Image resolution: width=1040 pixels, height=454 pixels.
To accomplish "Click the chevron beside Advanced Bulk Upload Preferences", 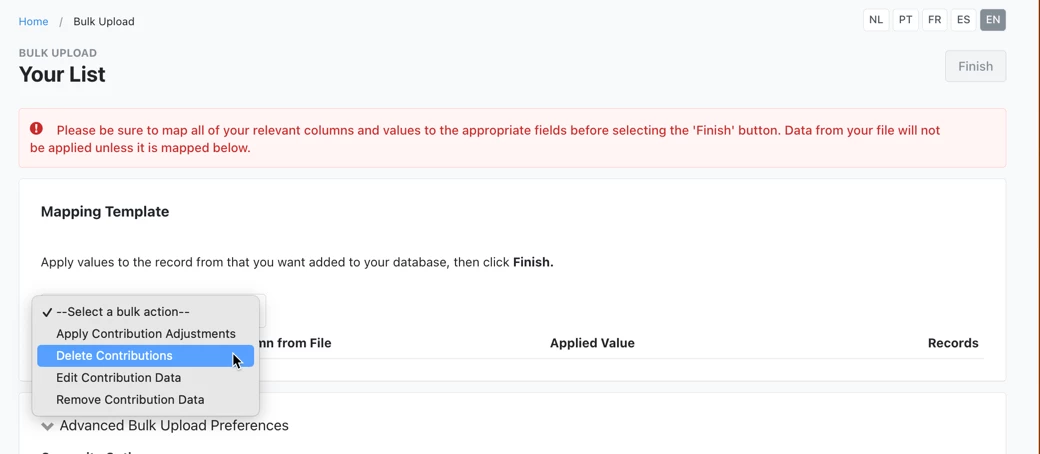I will pos(47,425).
